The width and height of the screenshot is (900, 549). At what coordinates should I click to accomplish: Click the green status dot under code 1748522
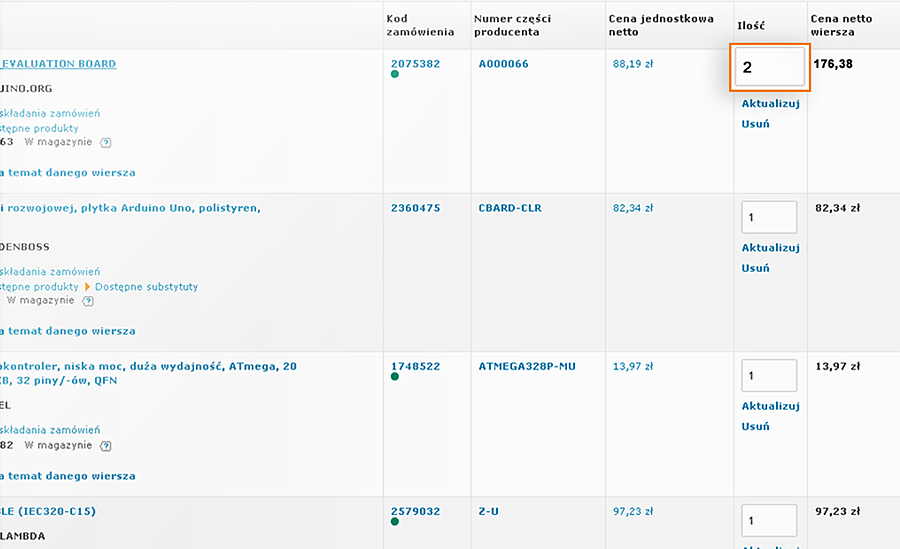tap(395, 377)
